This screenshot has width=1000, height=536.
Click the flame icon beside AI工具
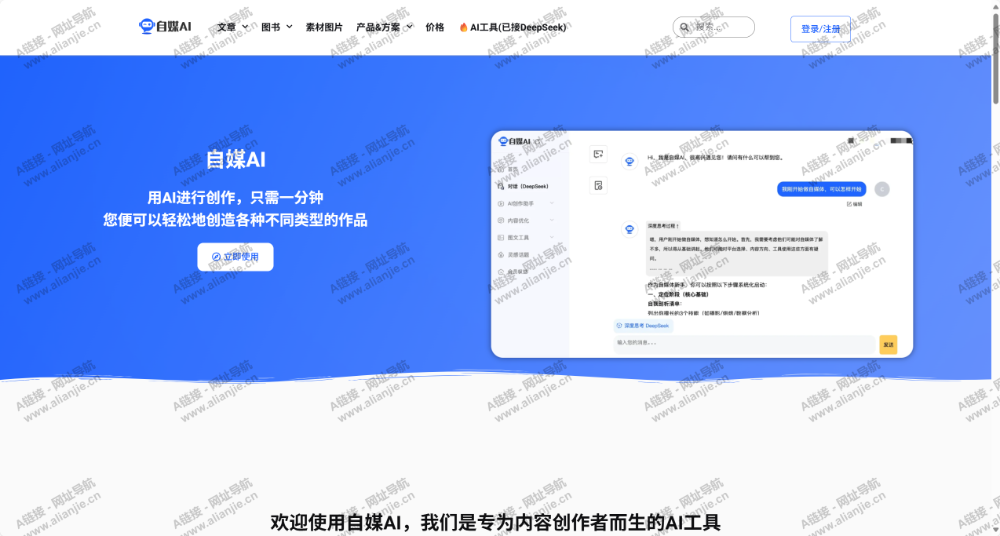click(x=464, y=27)
